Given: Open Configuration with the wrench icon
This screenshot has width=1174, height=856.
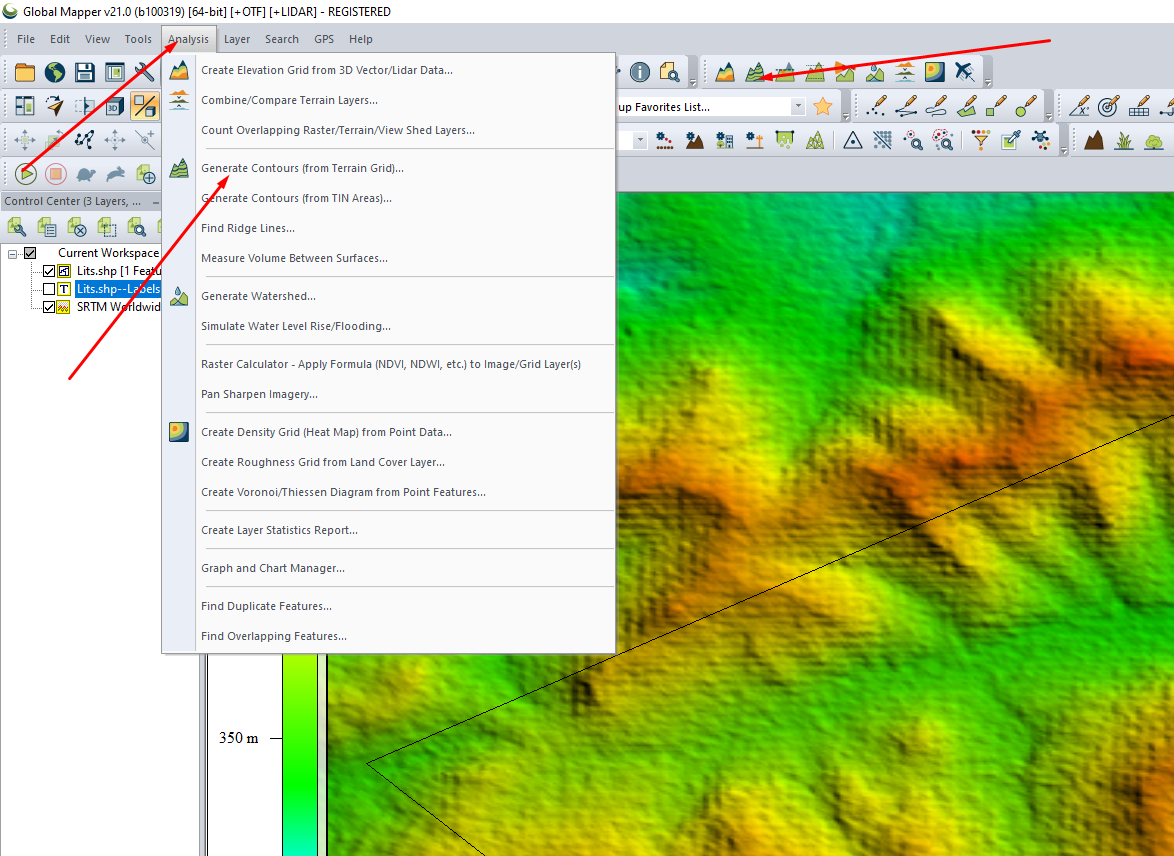Looking at the screenshot, I should click(x=145, y=72).
